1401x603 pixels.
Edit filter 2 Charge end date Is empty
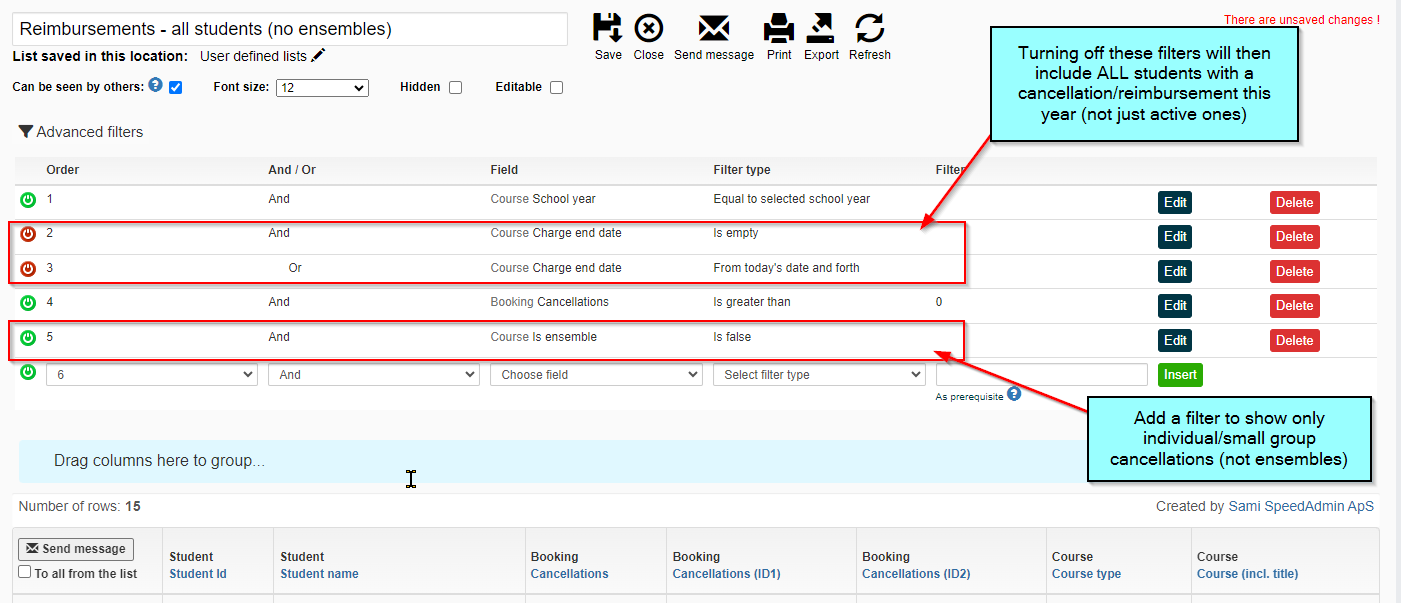click(x=1175, y=237)
